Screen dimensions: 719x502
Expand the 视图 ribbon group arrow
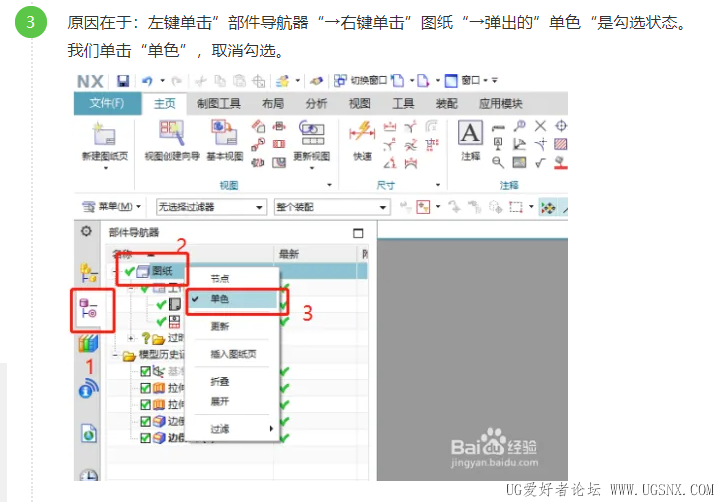[329, 185]
